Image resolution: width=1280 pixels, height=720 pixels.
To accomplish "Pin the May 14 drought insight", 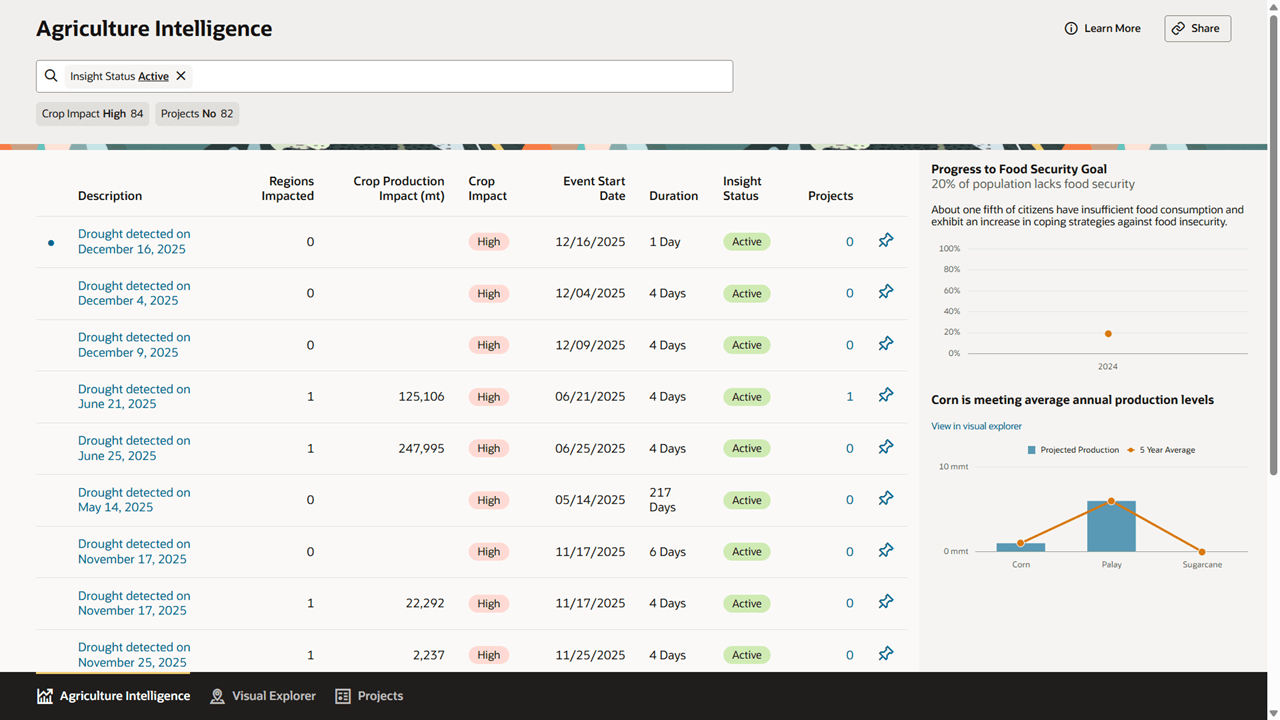I will pos(885,498).
